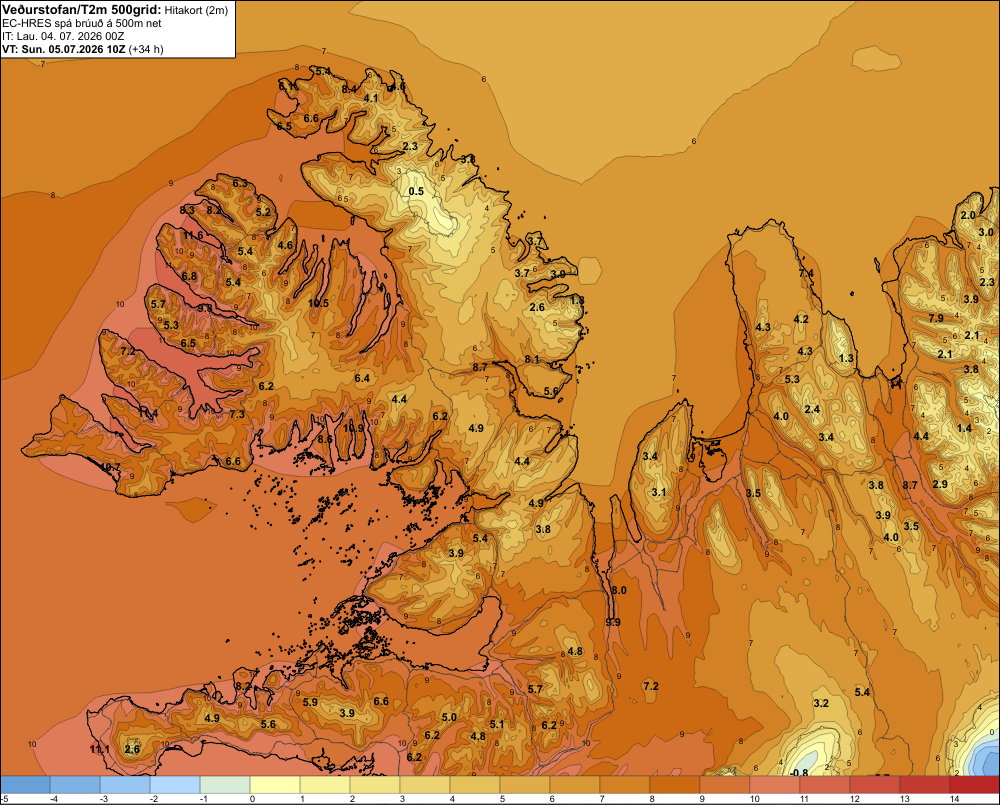This screenshot has width=1000, height=805.
Task: Select the legend color between 13 and 14
Action: (x=925, y=785)
